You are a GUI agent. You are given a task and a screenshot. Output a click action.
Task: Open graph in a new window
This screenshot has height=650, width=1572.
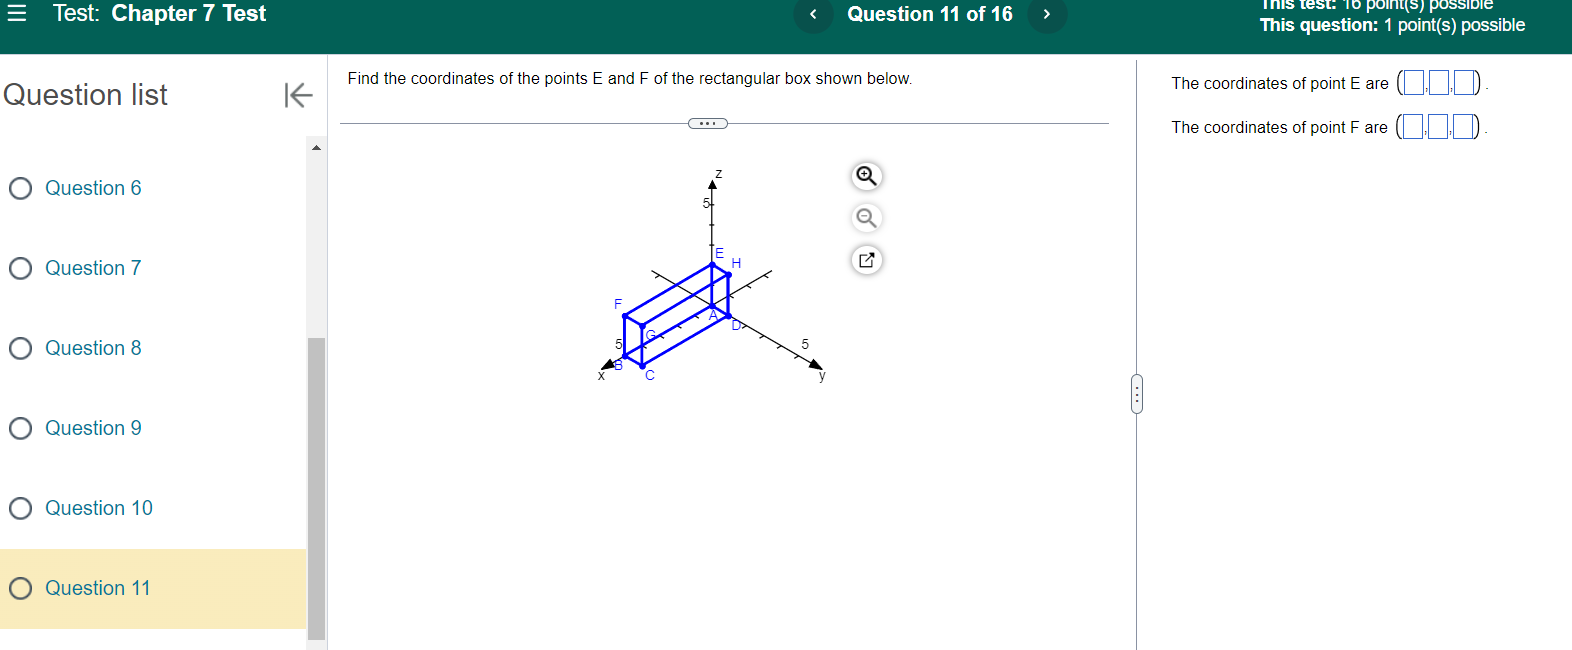click(x=866, y=260)
